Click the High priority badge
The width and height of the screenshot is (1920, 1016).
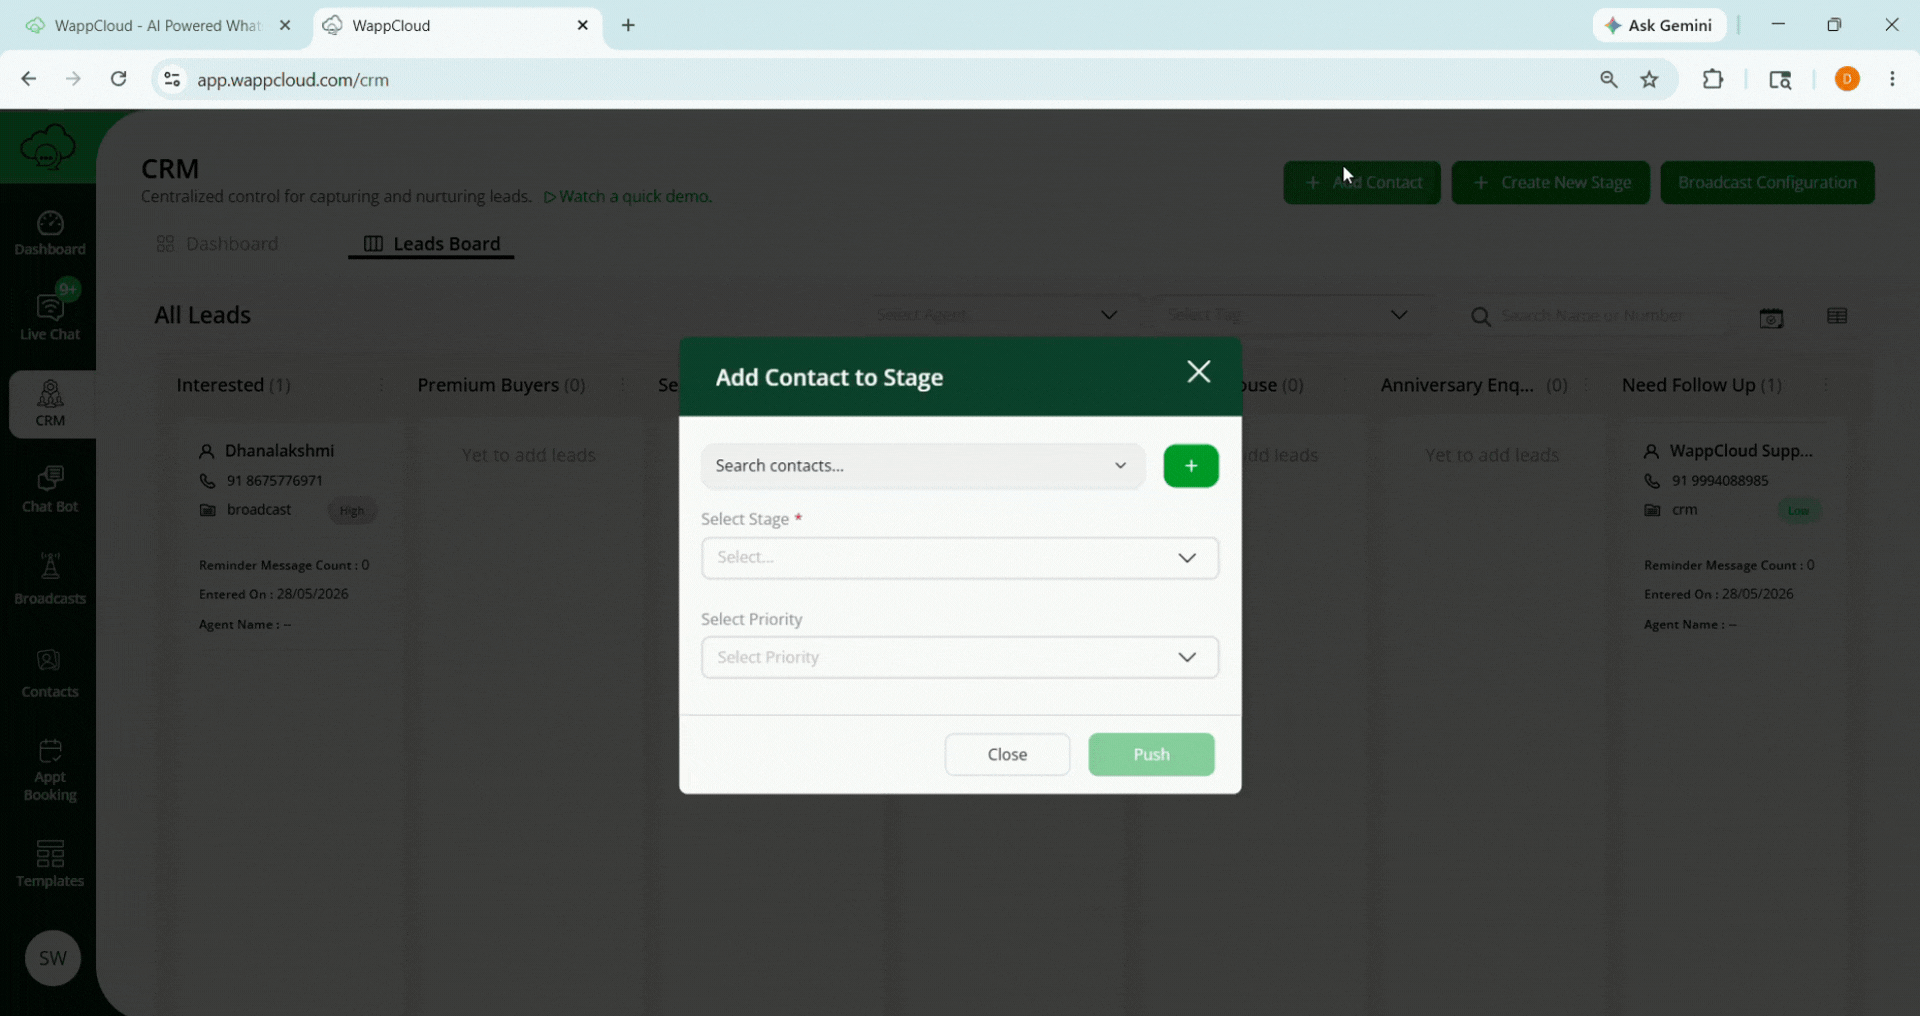click(x=352, y=511)
